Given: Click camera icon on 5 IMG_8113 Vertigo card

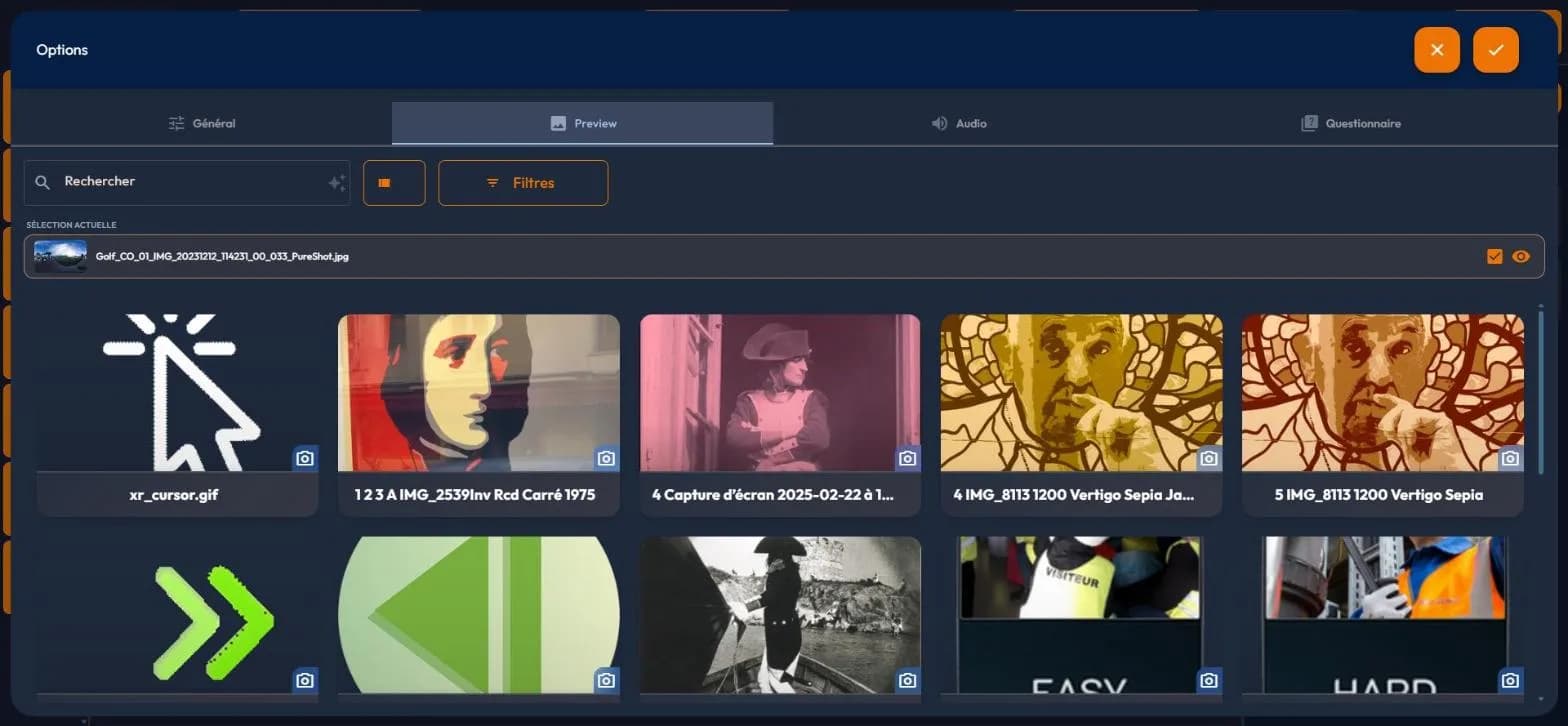Looking at the screenshot, I should pyautogui.click(x=1510, y=458).
